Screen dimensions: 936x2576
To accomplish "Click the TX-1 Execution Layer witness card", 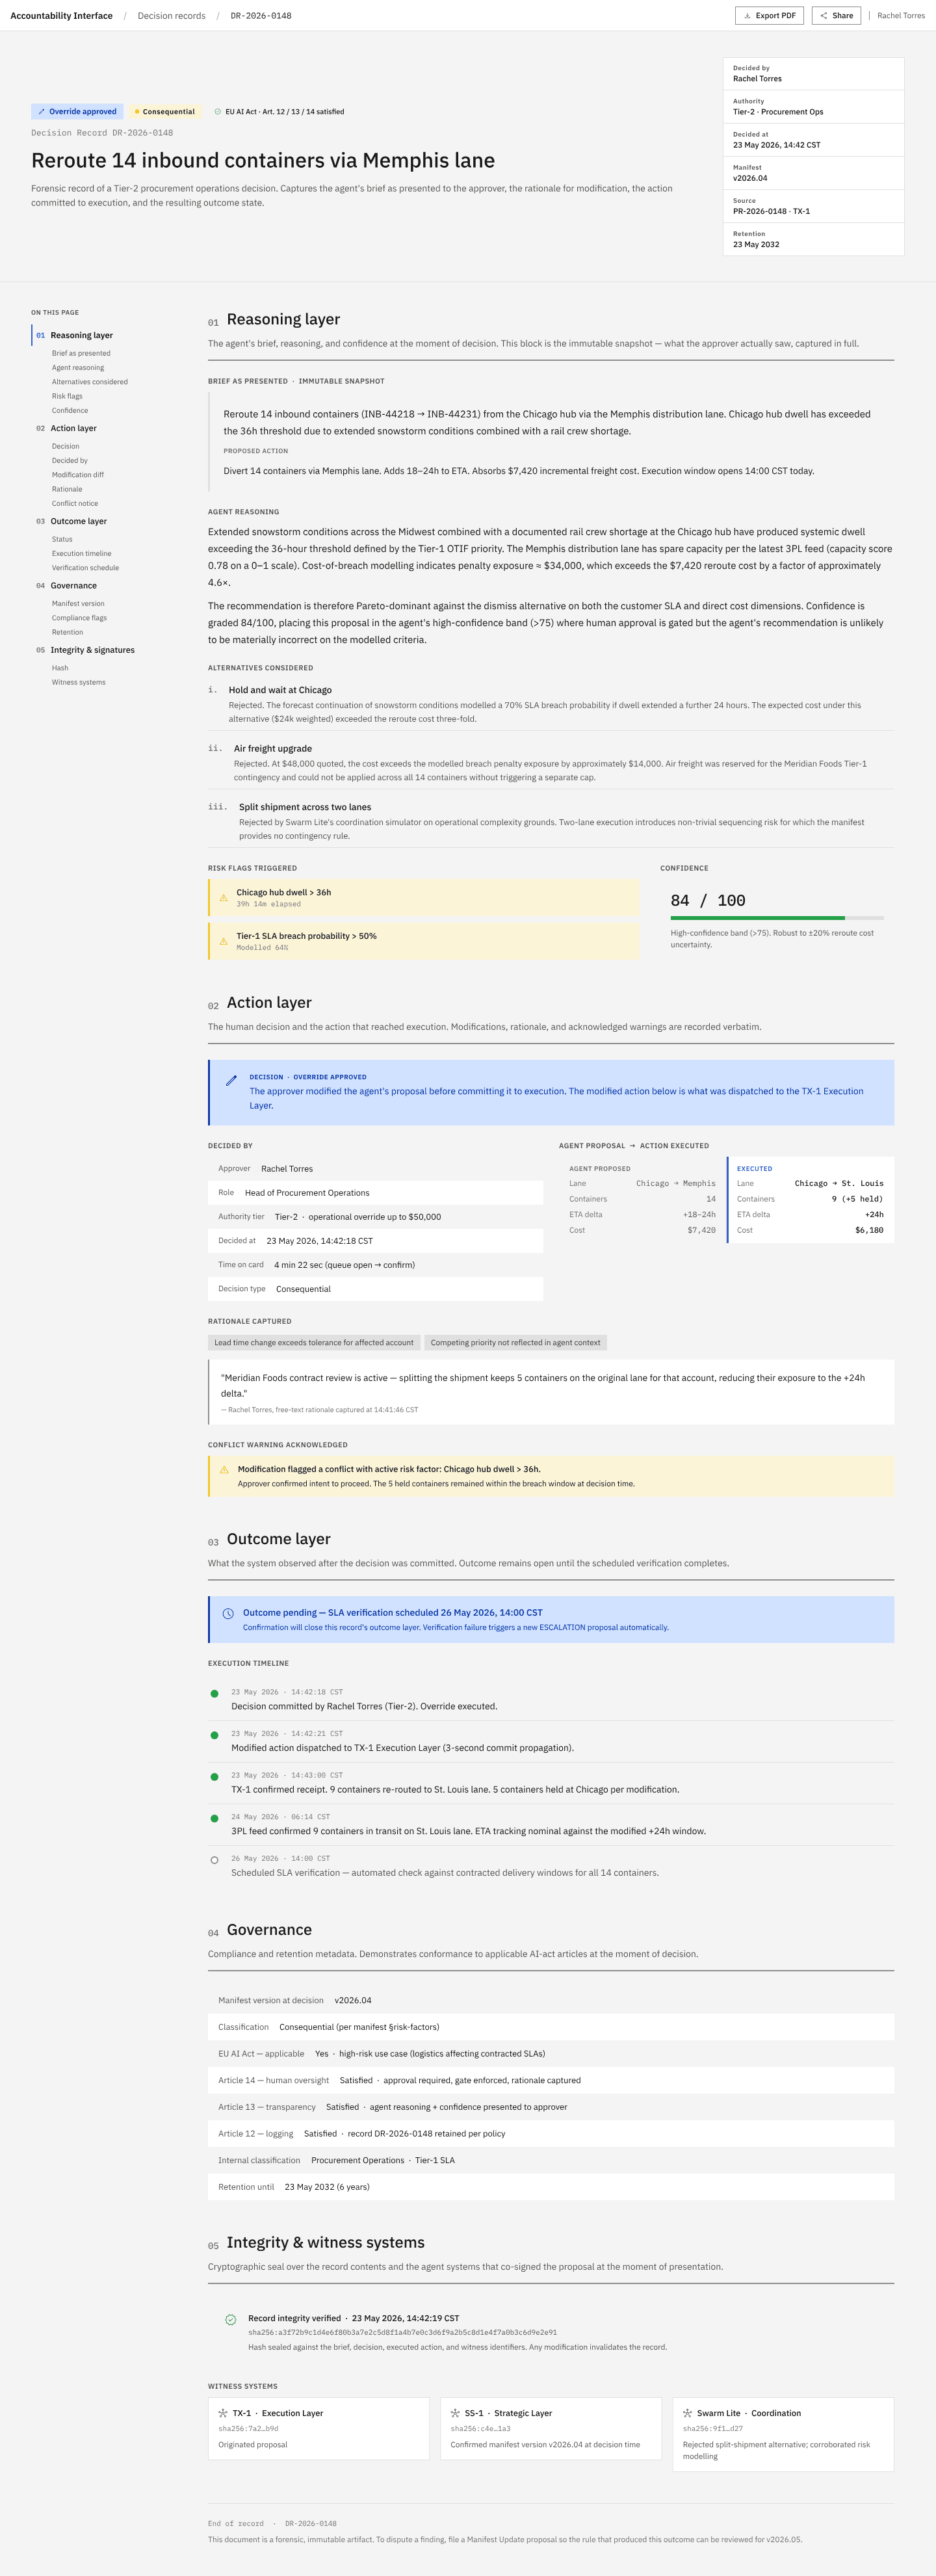I will tap(319, 2428).
